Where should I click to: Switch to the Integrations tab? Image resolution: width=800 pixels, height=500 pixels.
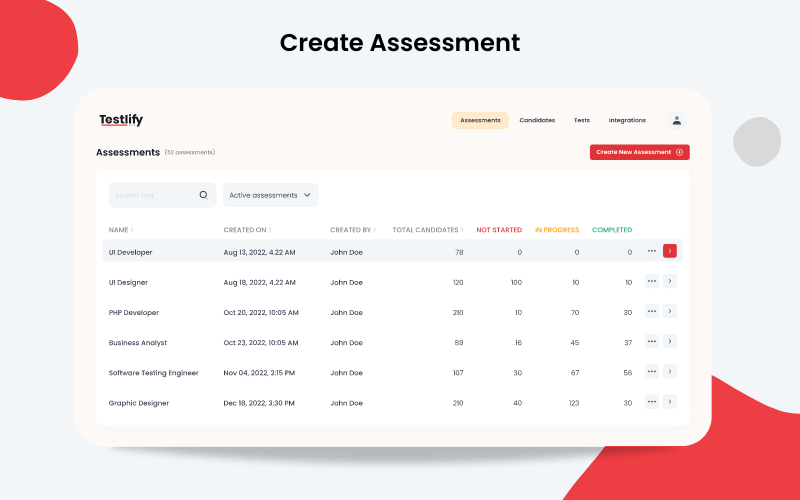(627, 120)
